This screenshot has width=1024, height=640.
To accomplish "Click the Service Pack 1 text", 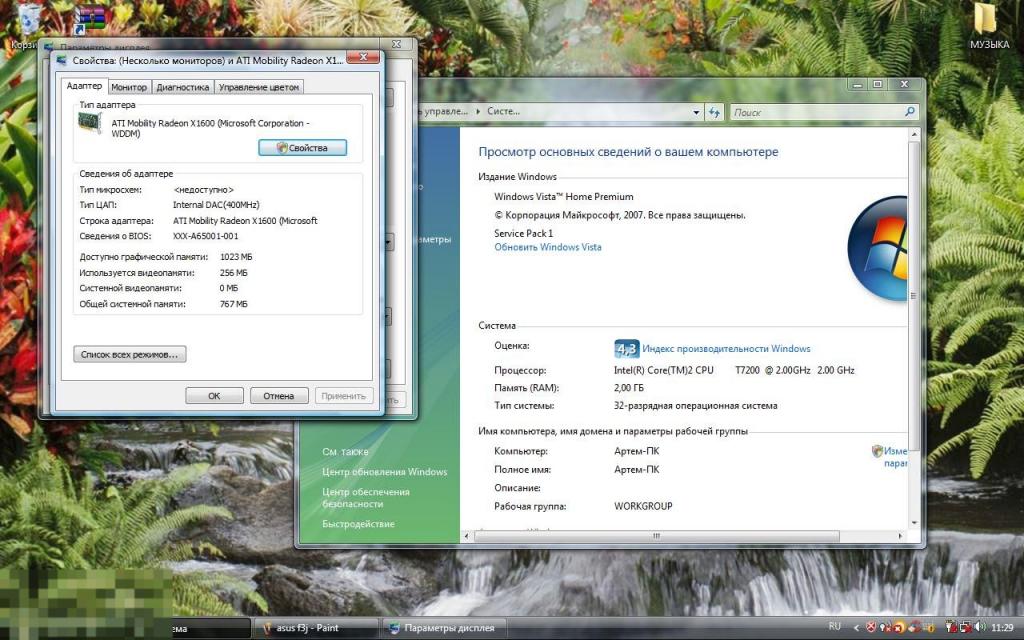I will [x=524, y=233].
